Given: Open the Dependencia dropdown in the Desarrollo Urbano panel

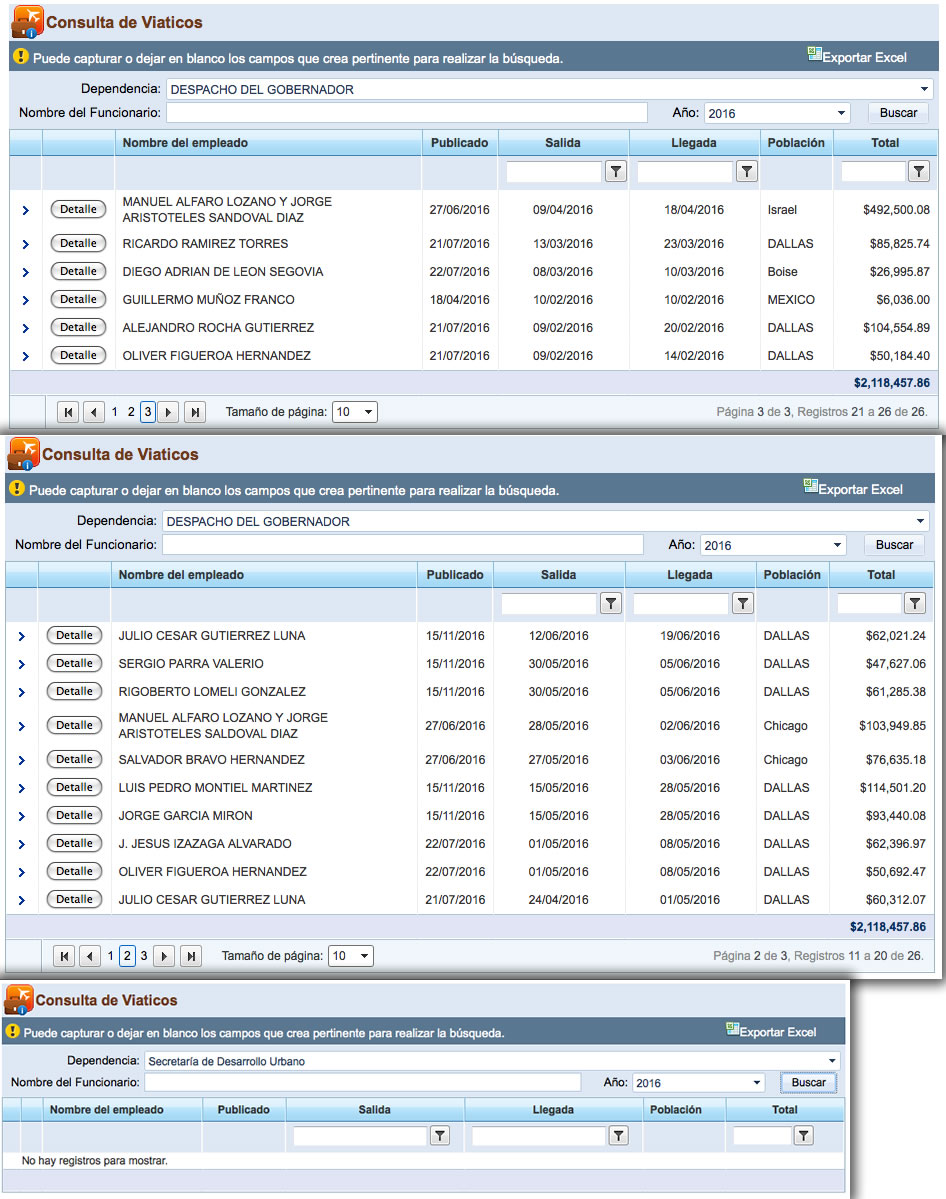Looking at the screenshot, I should (x=831, y=1061).
